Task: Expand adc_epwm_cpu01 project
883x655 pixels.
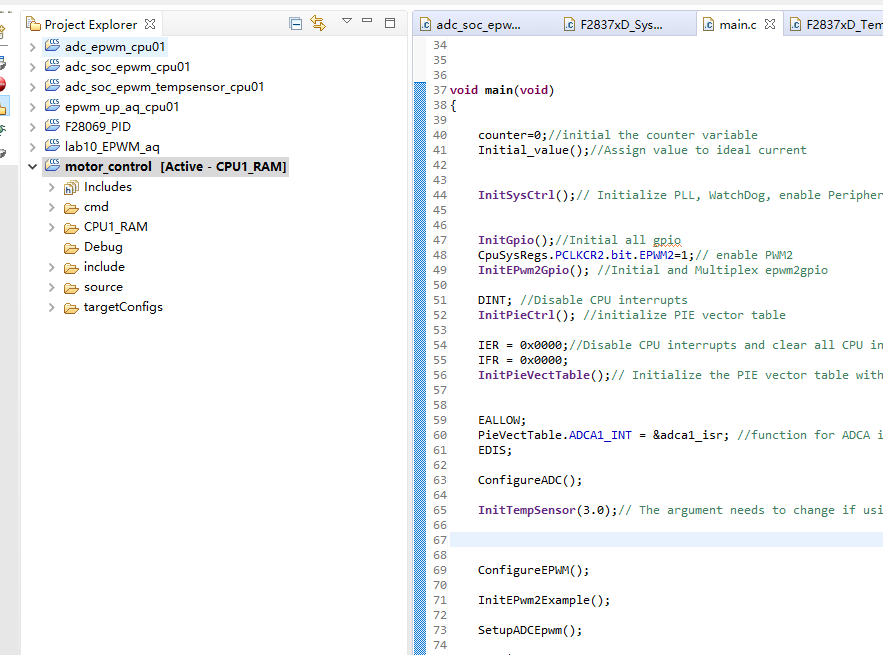Action: [33, 47]
